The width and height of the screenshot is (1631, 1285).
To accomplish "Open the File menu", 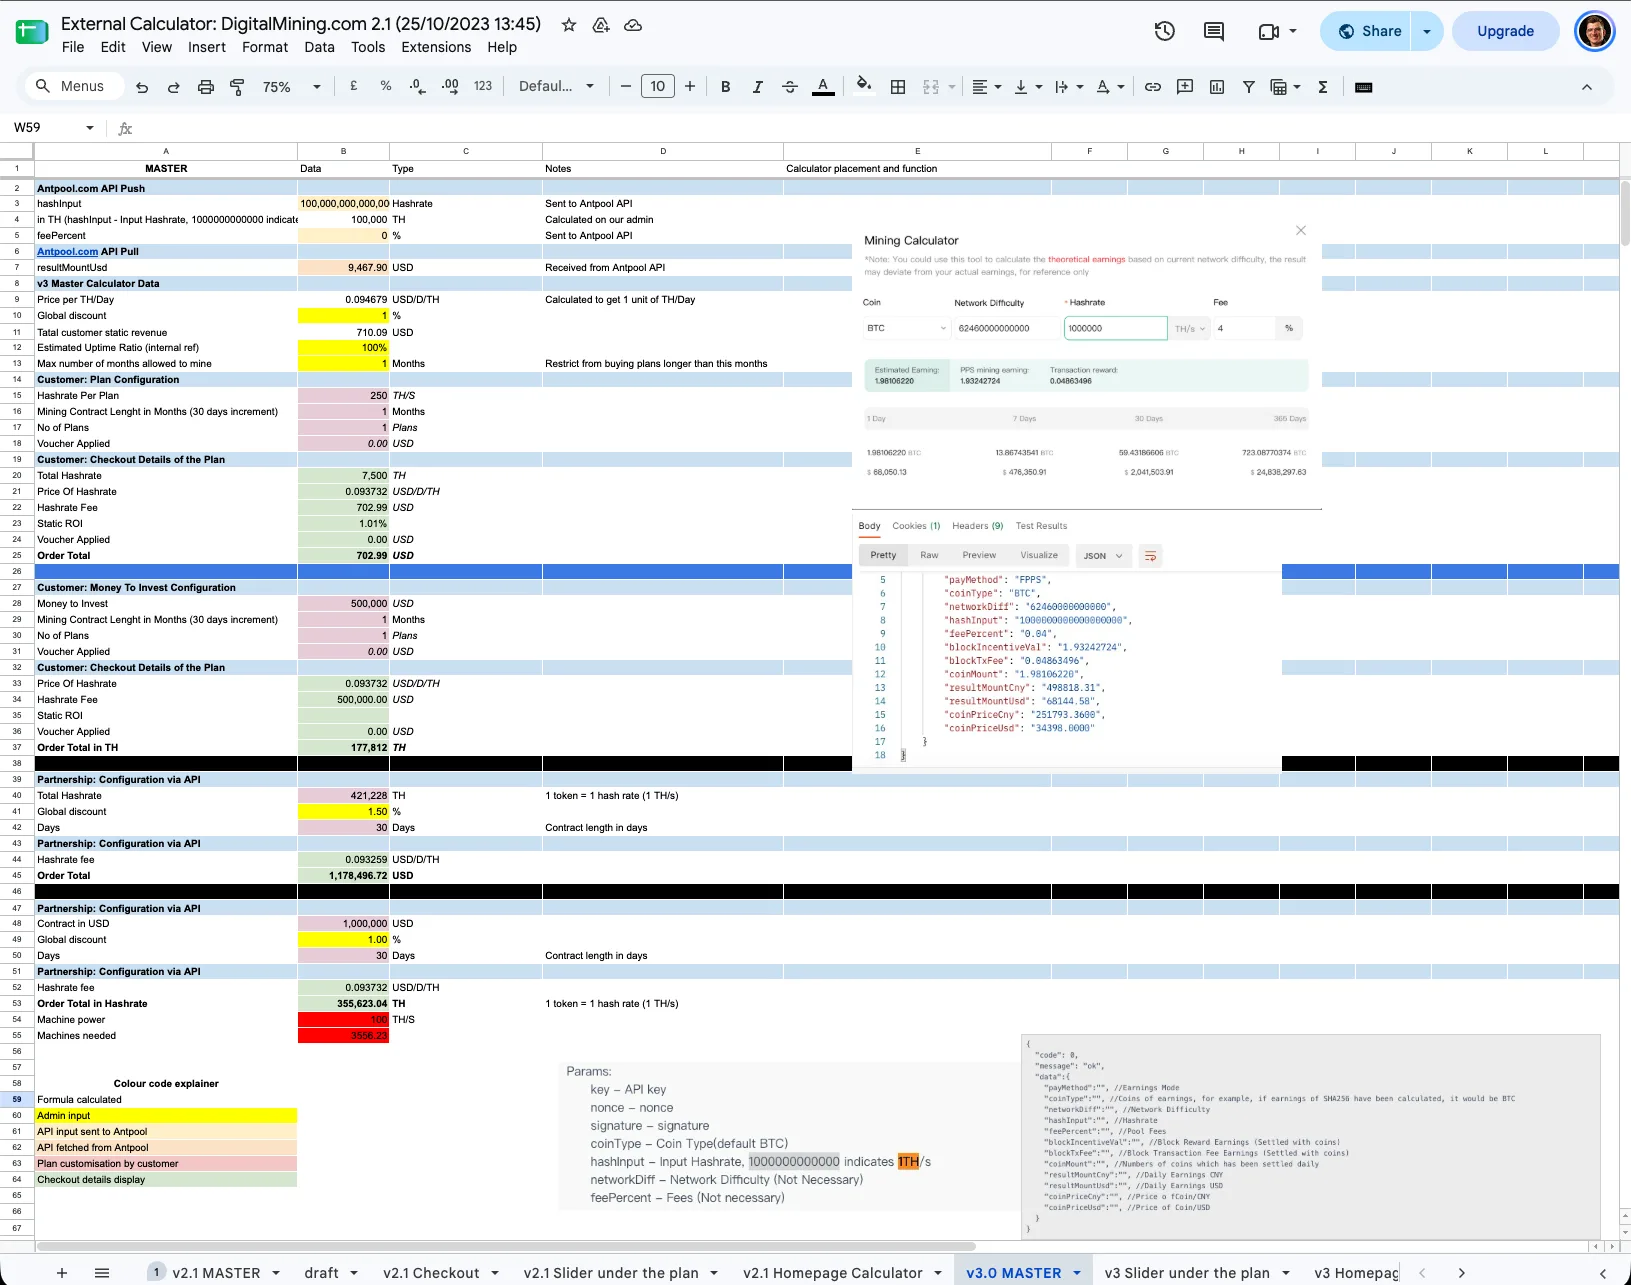I will tap(73, 47).
